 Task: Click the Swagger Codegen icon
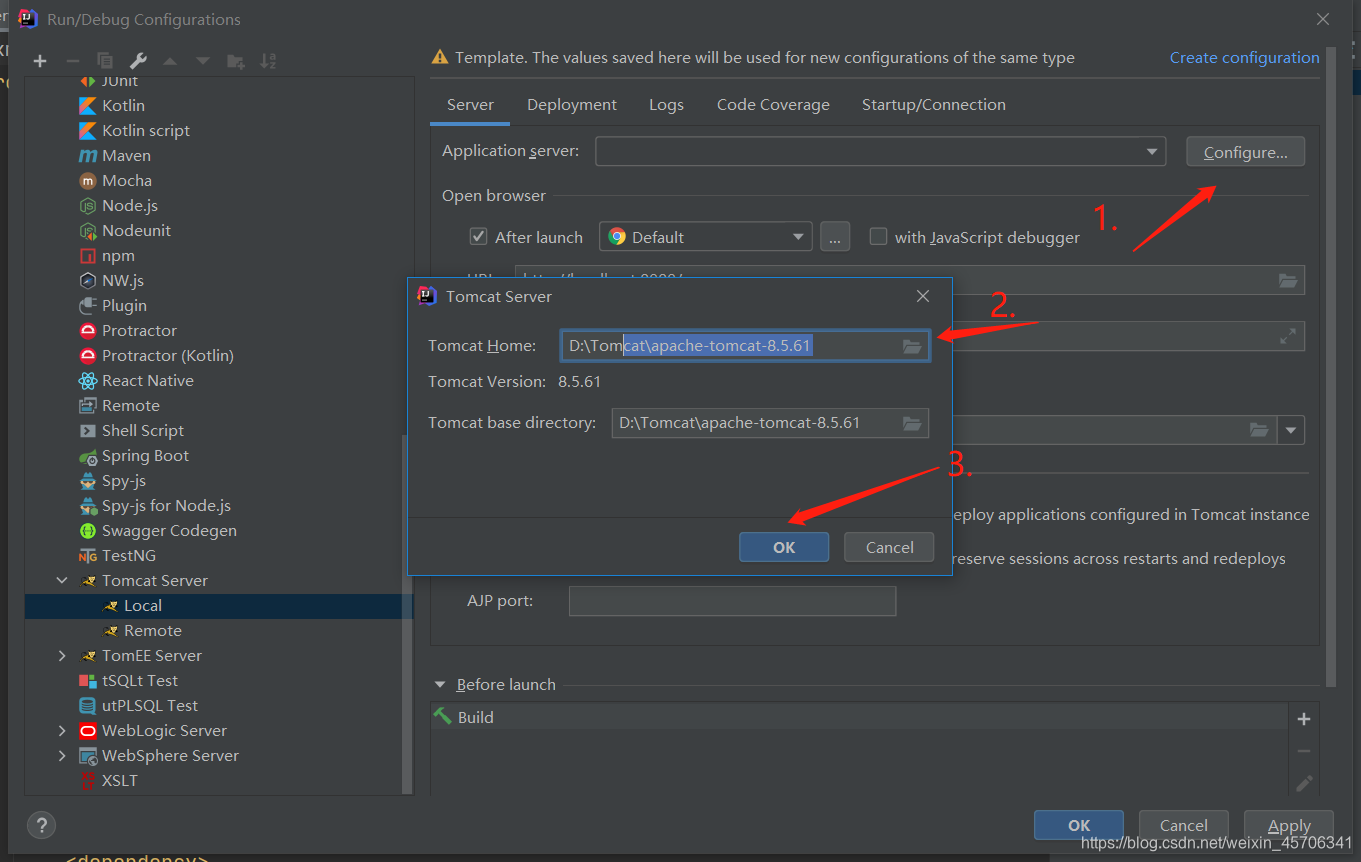(87, 530)
